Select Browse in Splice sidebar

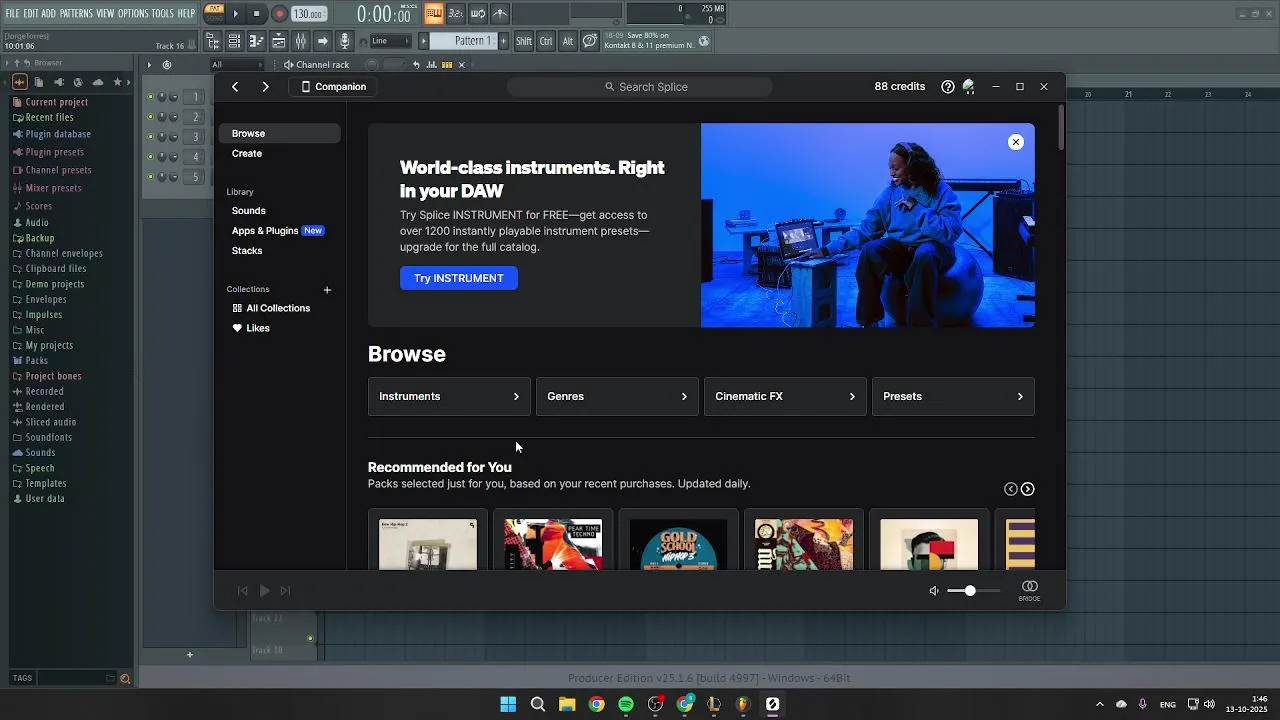tap(280, 134)
